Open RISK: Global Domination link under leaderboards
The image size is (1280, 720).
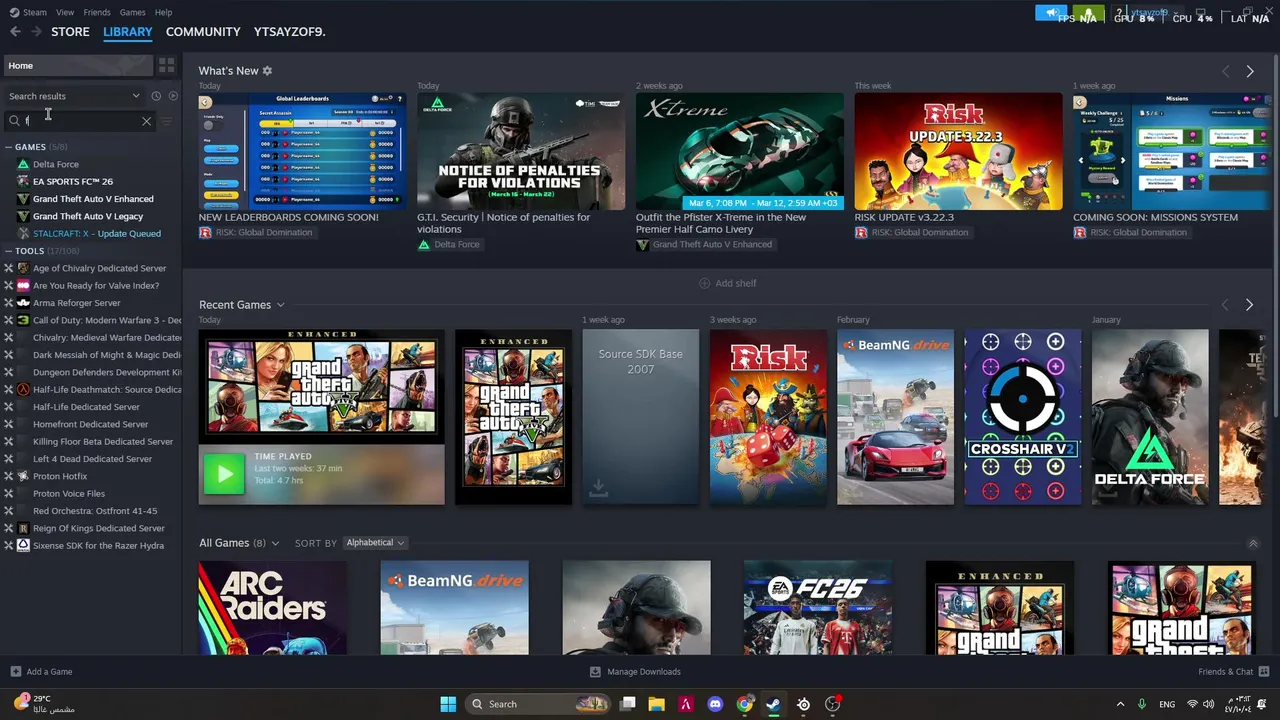[x=256, y=232]
